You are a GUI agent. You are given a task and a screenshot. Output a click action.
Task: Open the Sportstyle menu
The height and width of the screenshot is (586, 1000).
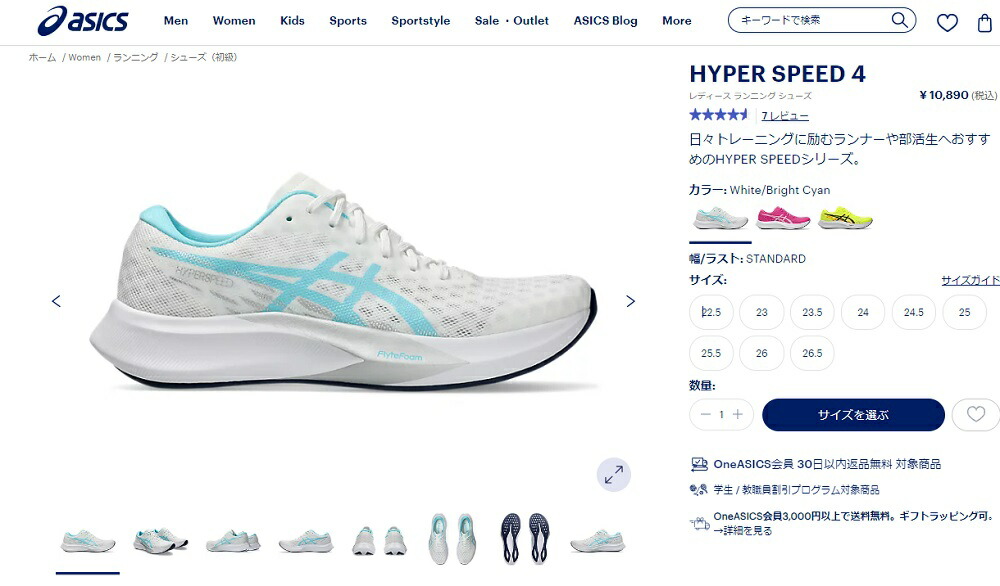(420, 20)
